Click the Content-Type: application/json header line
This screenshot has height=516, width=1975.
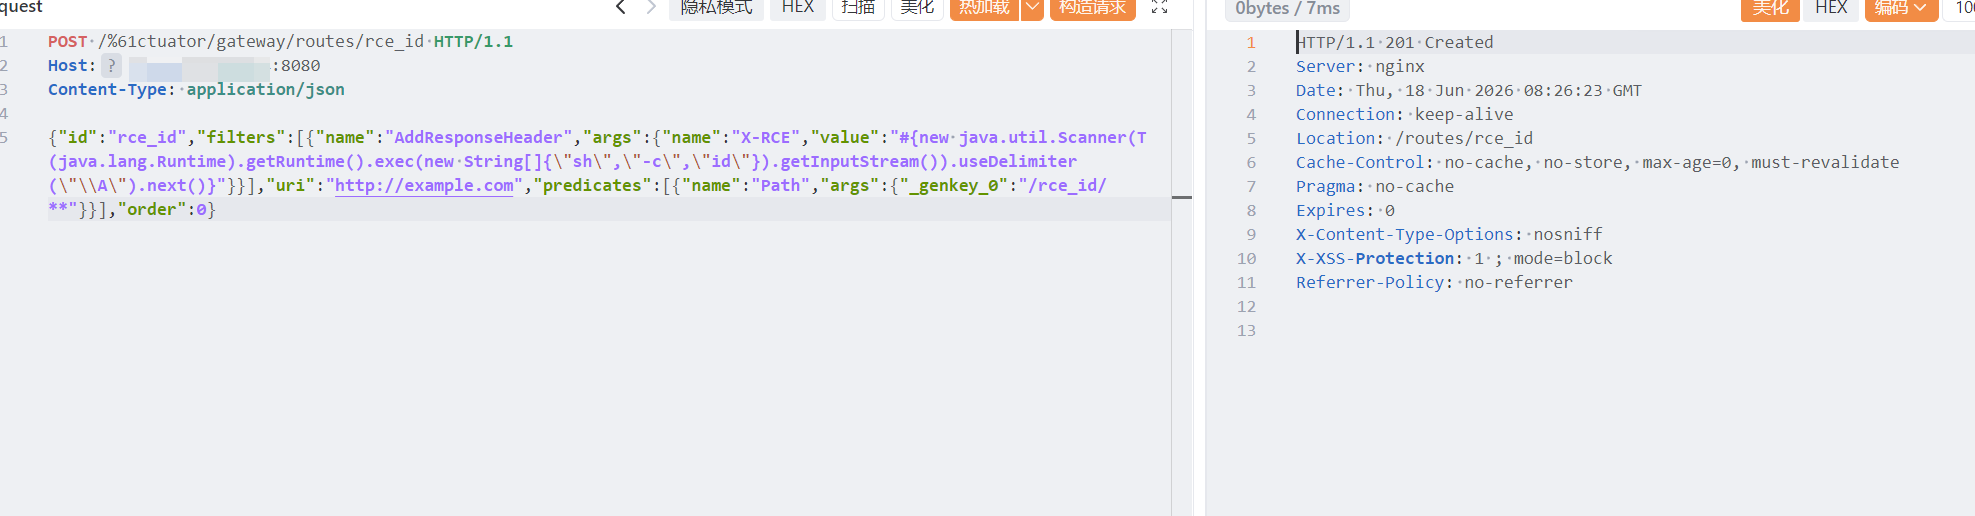tap(196, 90)
